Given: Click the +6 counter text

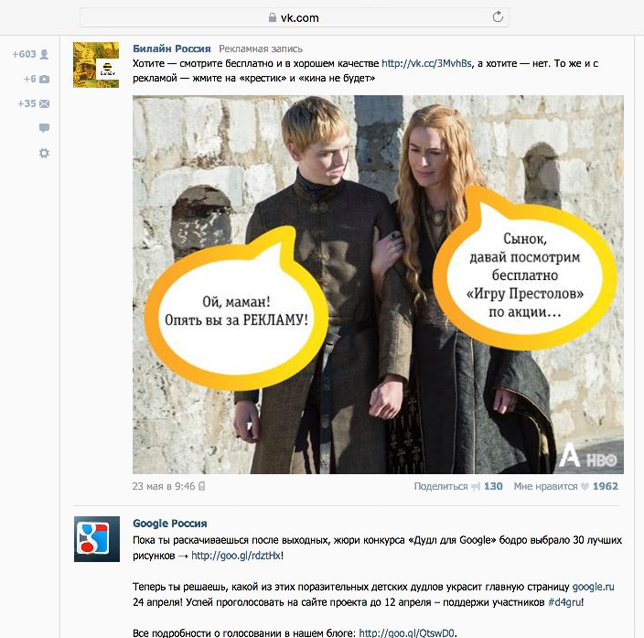Looking at the screenshot, I should coord(30,79).
